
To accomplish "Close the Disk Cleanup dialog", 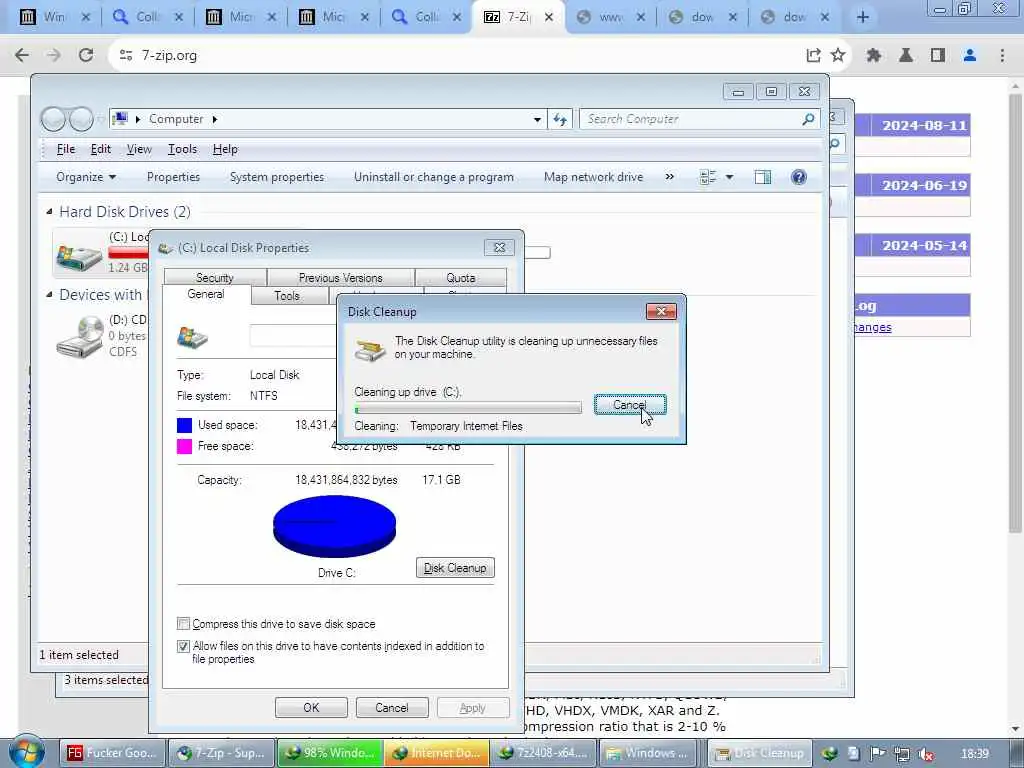I will [661, 312].
